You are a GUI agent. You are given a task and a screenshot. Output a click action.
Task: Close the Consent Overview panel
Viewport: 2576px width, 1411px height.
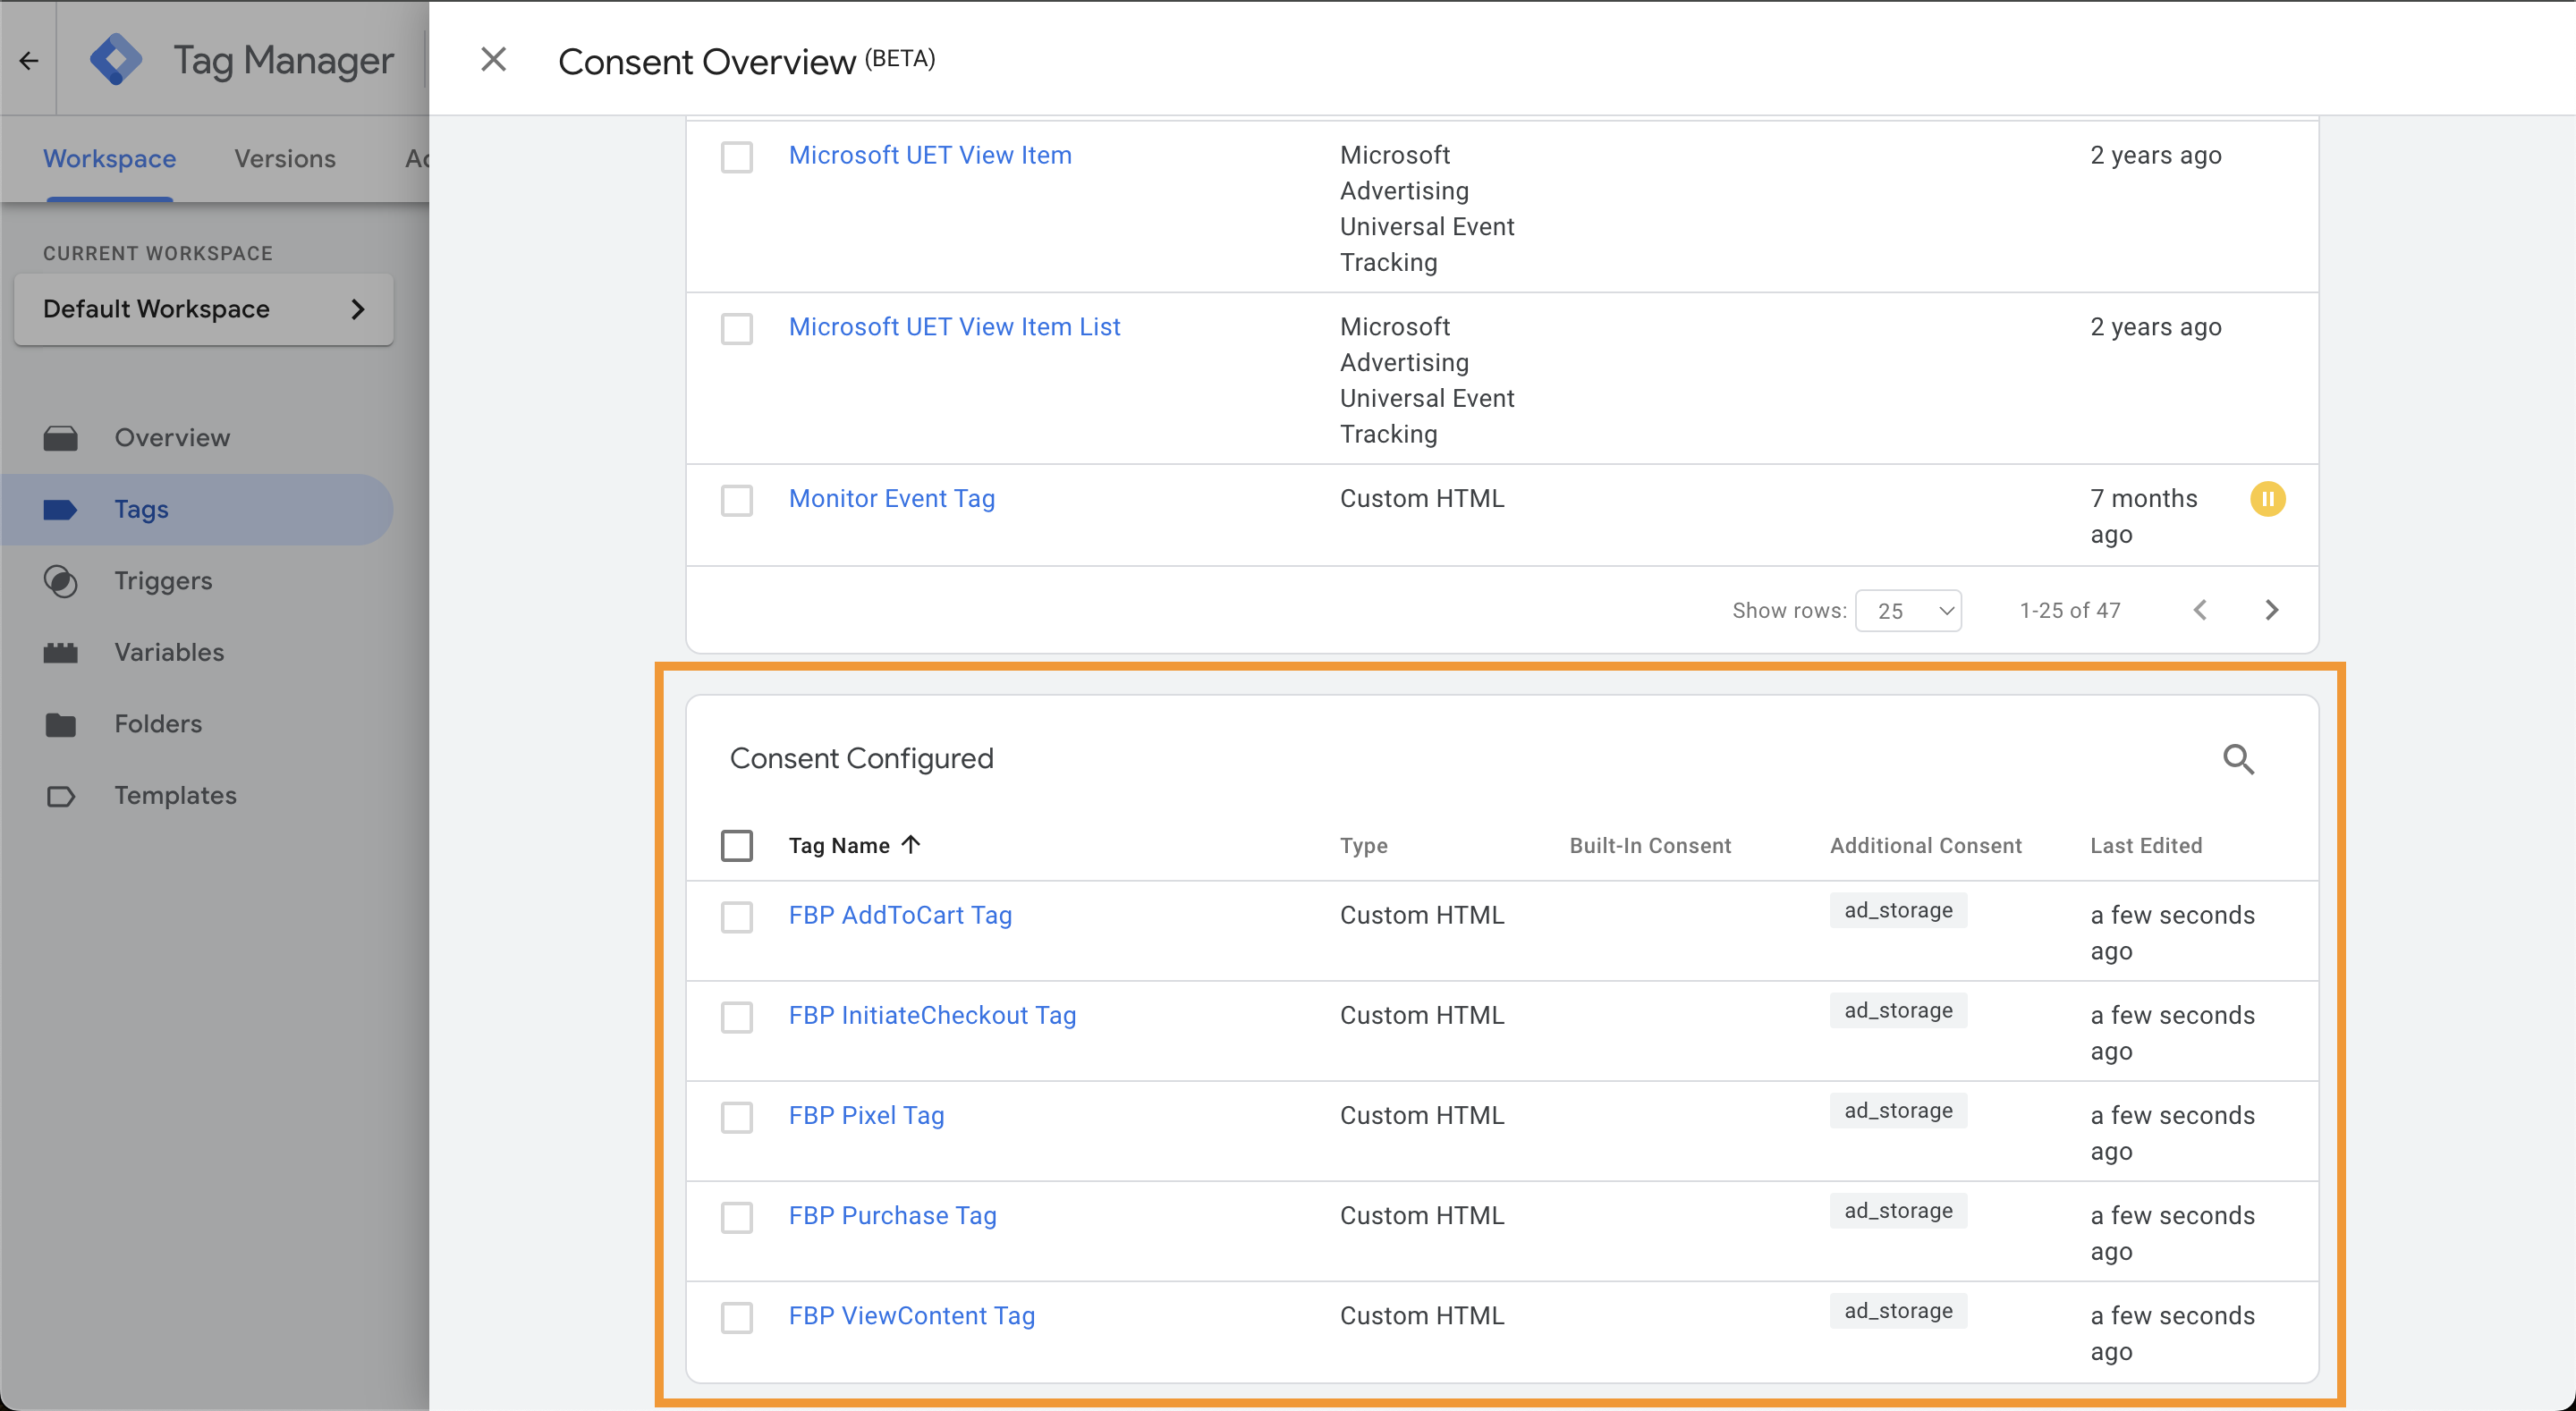point(493,60)
